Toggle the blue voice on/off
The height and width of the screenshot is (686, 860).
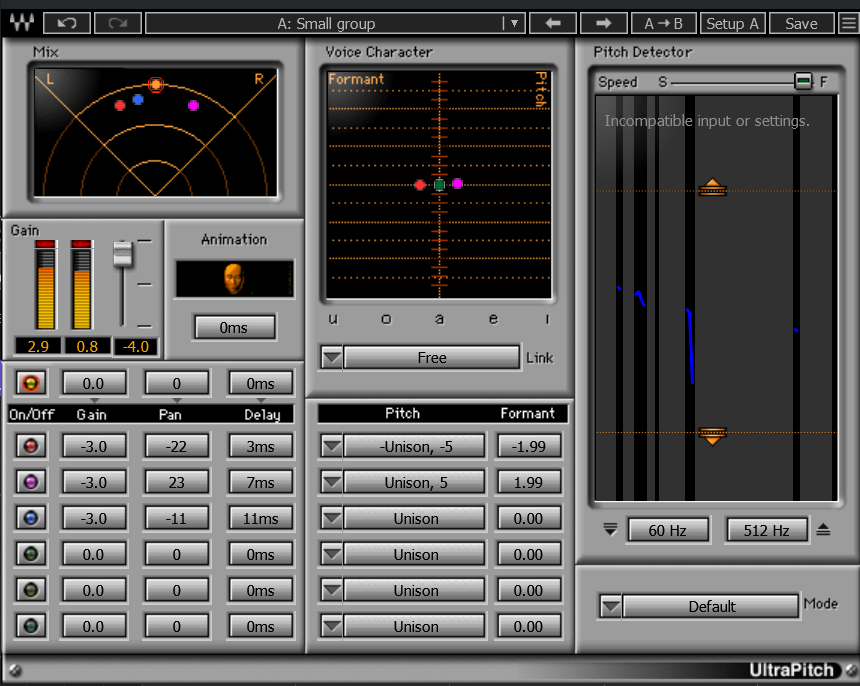pyautogui.click(x=31, y=518)
